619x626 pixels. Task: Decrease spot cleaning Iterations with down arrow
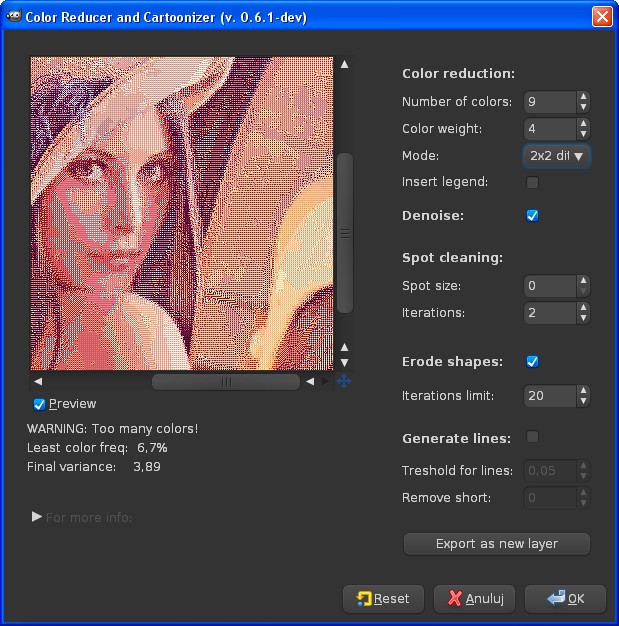583,318
